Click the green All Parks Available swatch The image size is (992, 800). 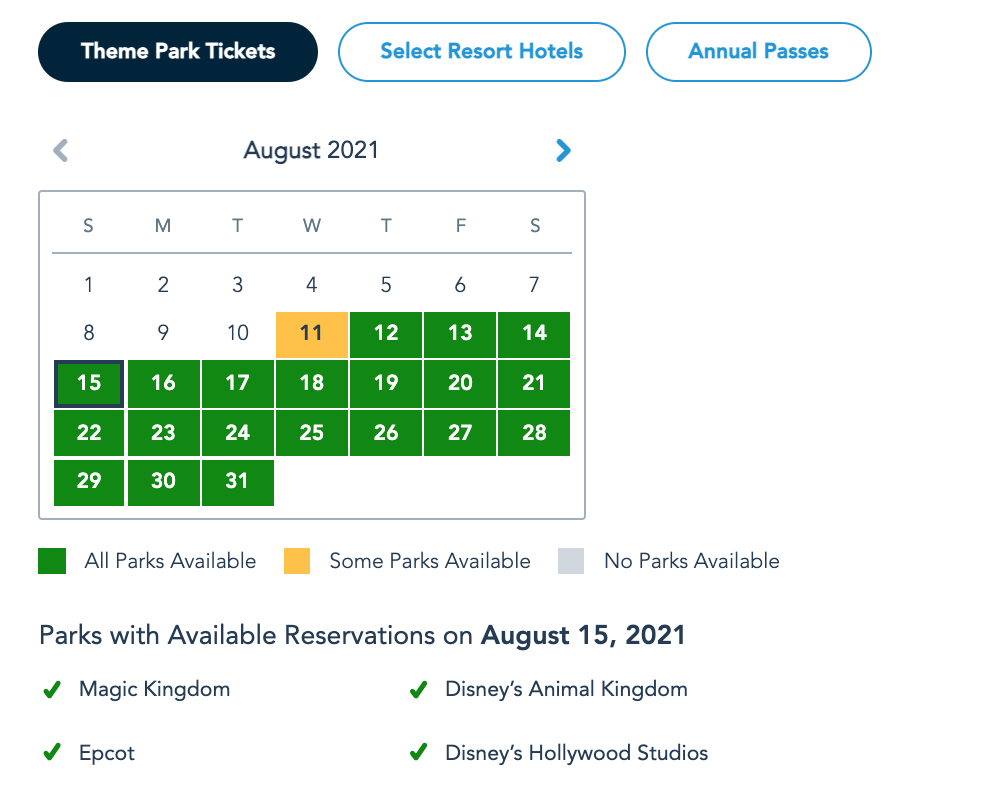[x=52, y=561]
